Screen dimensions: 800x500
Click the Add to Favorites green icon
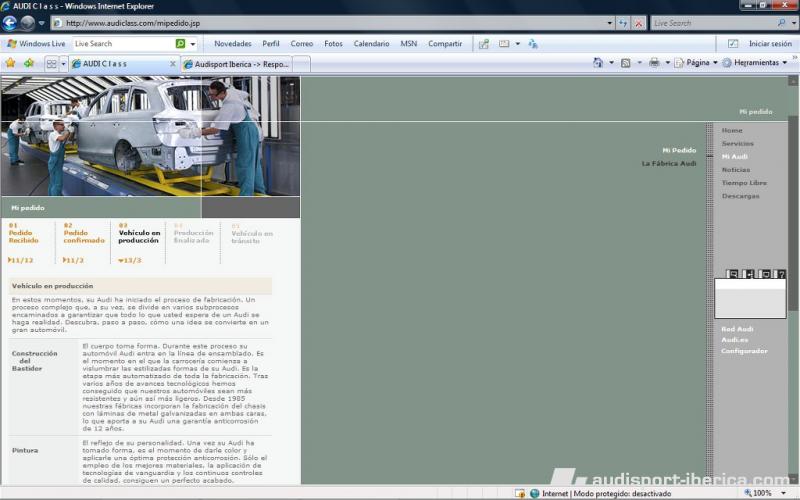click(x=29, y=63)
